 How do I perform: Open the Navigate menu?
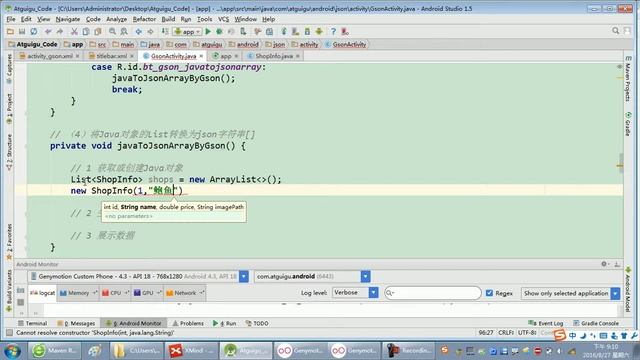(68, 19)
